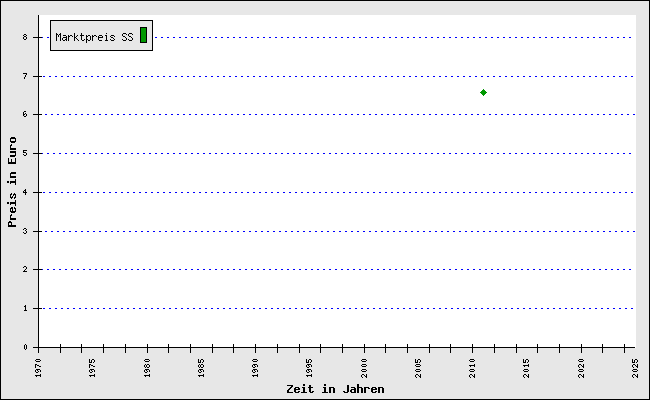This screenshot has width=650, height=400.
Task: Click the 2015 year label
Action: pos(527,368)
